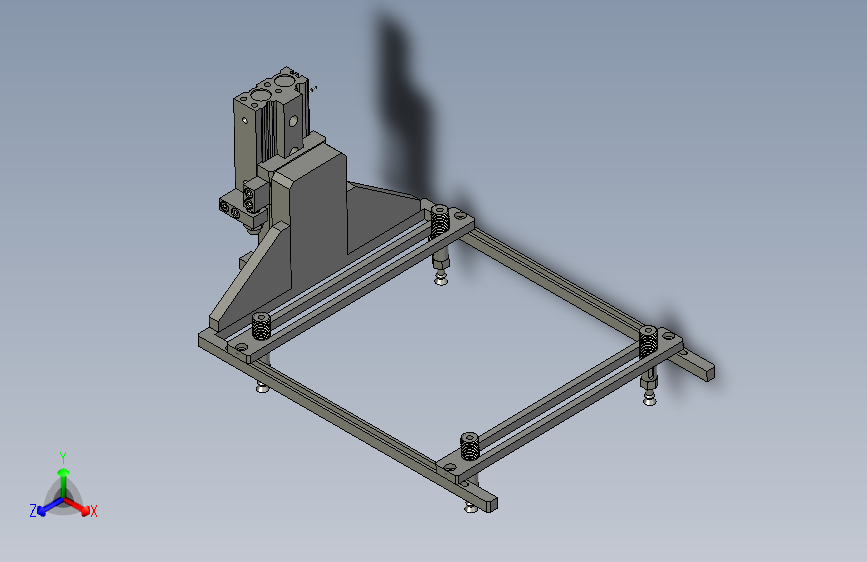This screenshot has height=562, width=867.
Task: Select the pneumatic cylinder block atop the model
Action: click(x=271, y=128)
